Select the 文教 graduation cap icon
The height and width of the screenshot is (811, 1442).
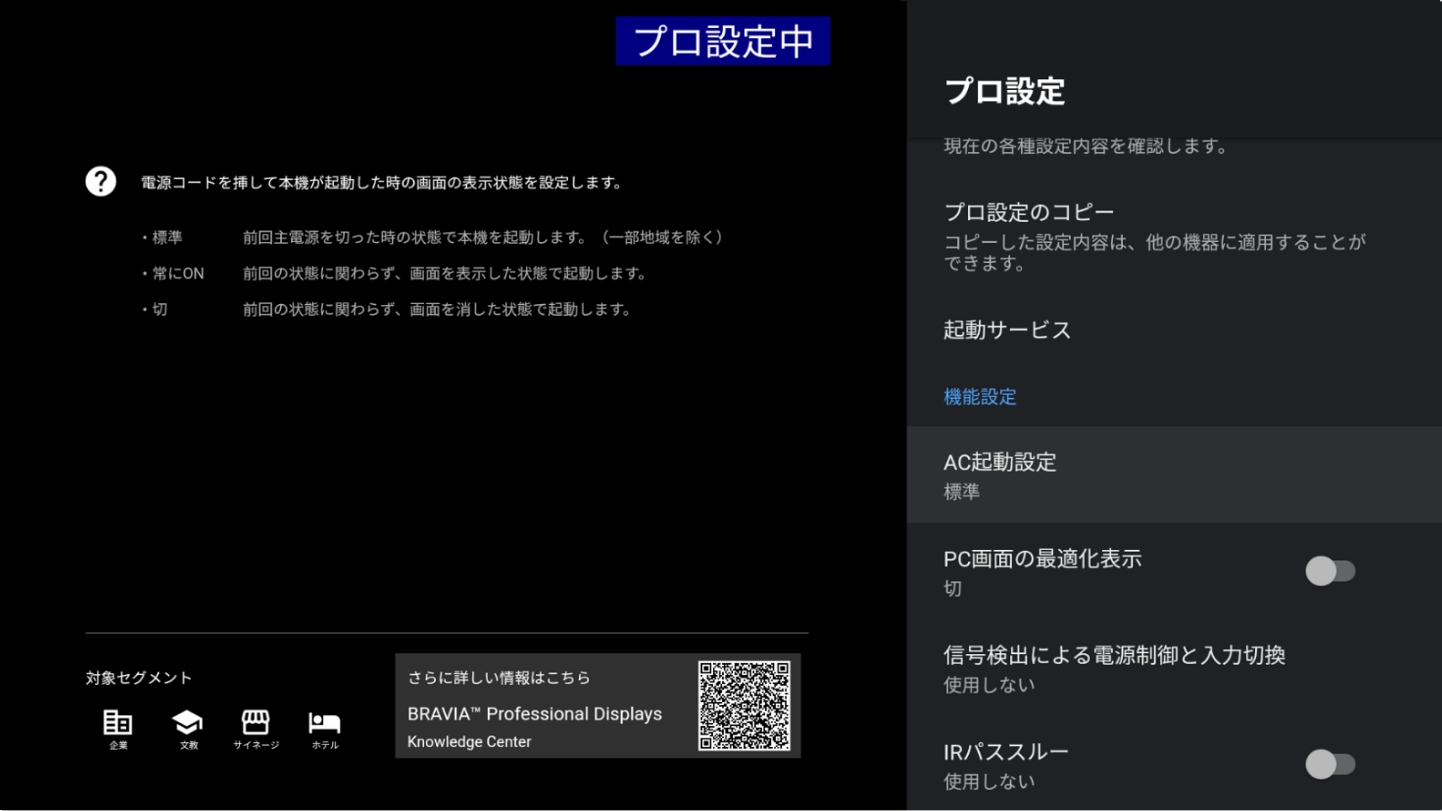pos(187,723)
